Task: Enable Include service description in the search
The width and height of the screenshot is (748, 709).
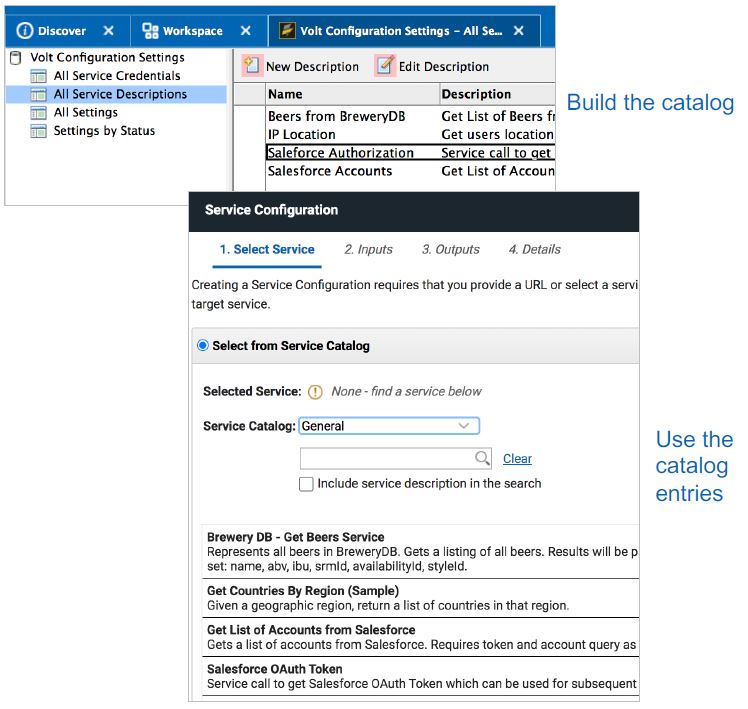Action: [306, 484]
